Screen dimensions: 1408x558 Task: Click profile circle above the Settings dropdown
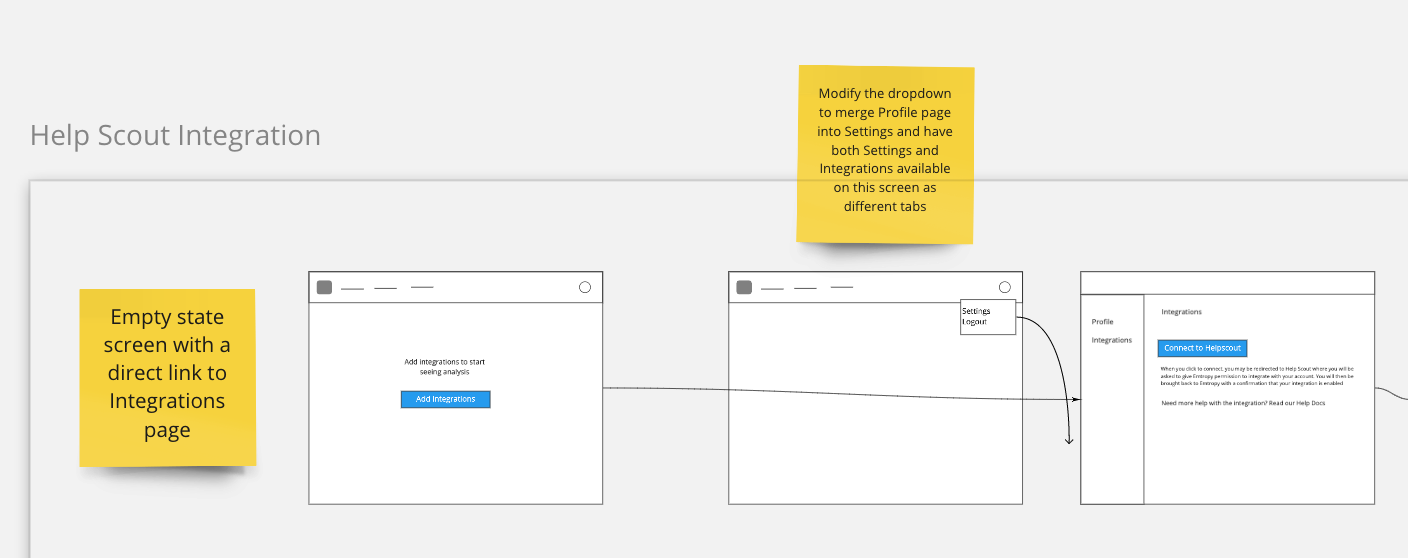coord(1005,287)
